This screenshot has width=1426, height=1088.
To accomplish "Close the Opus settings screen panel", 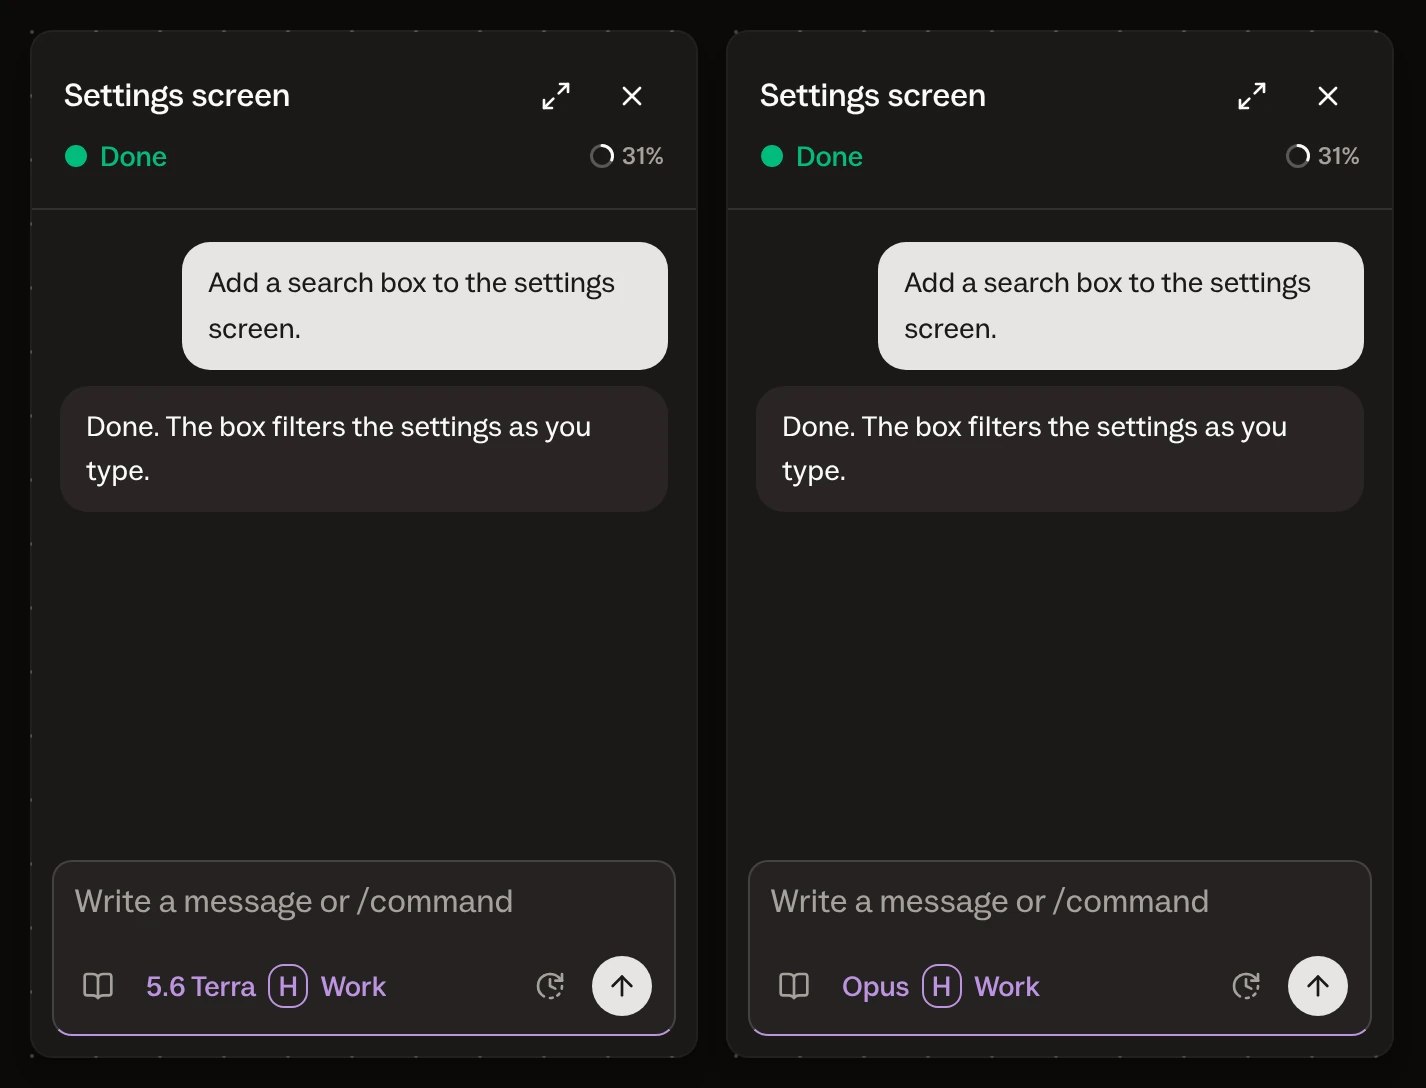I will (x=1328, y=96).
